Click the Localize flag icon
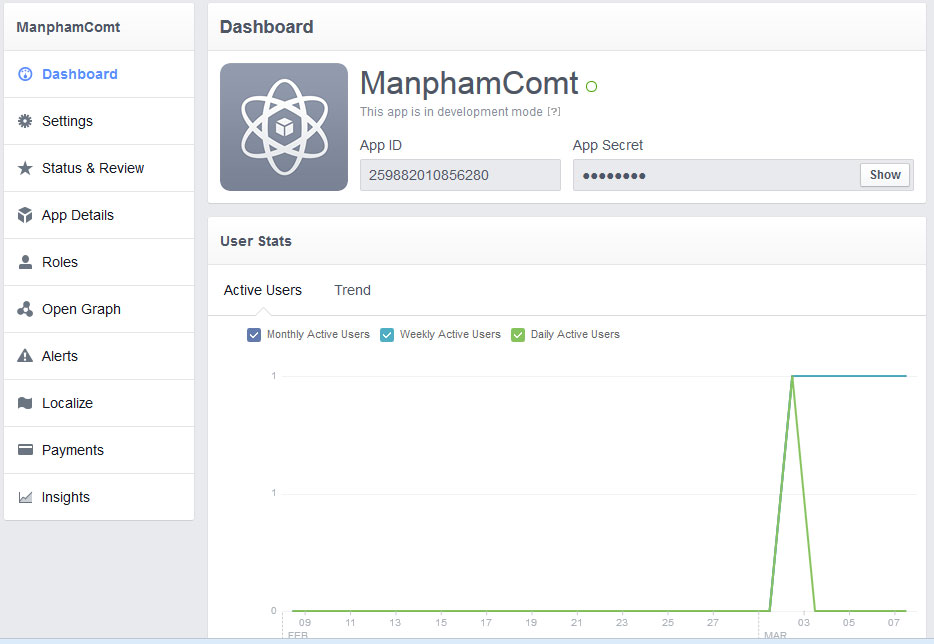Screen dimensions: 934x644 coord(25,403)
